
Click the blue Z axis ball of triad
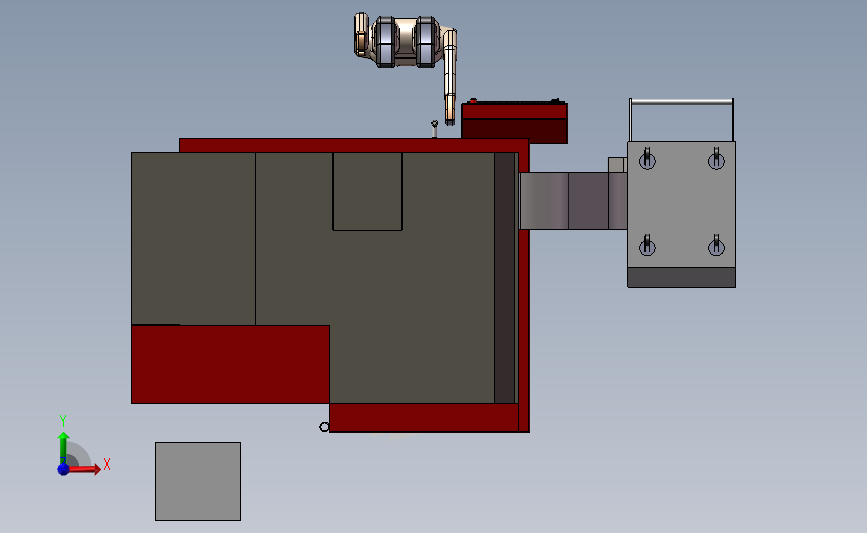[x=63, y=469]
